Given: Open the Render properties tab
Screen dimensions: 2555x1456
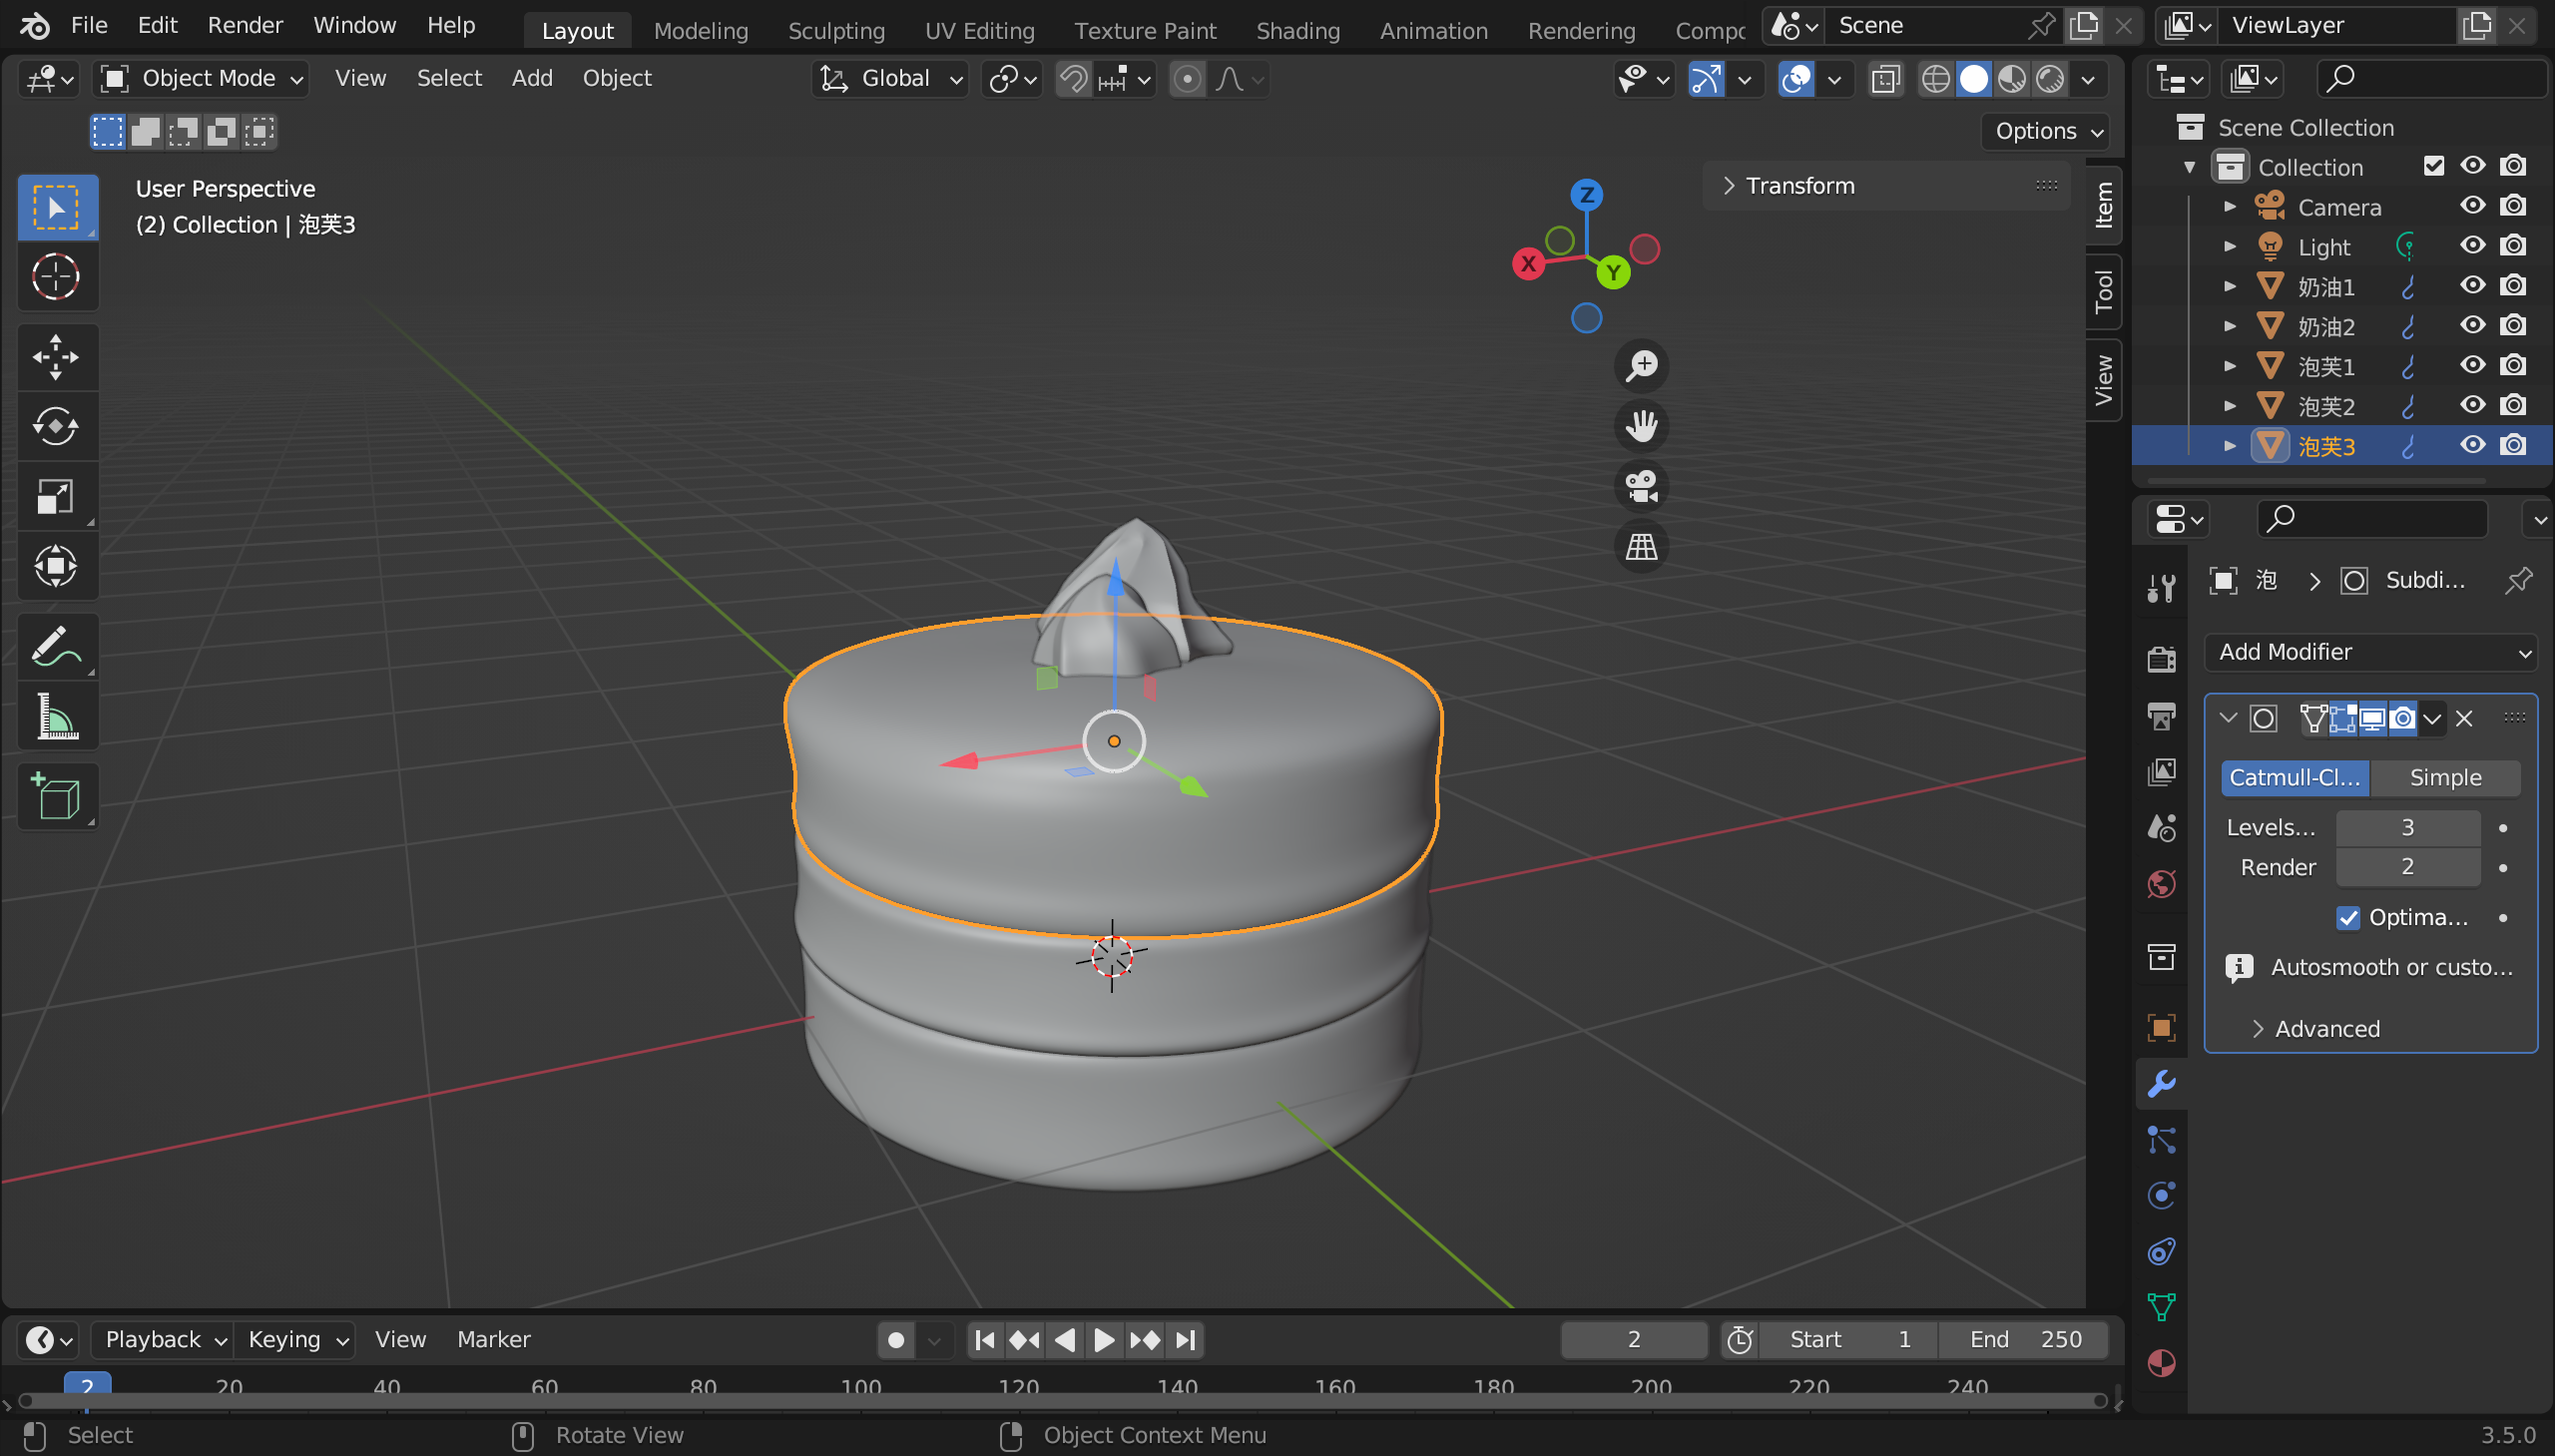Looking at the screenshot, I should point(2161,660).
